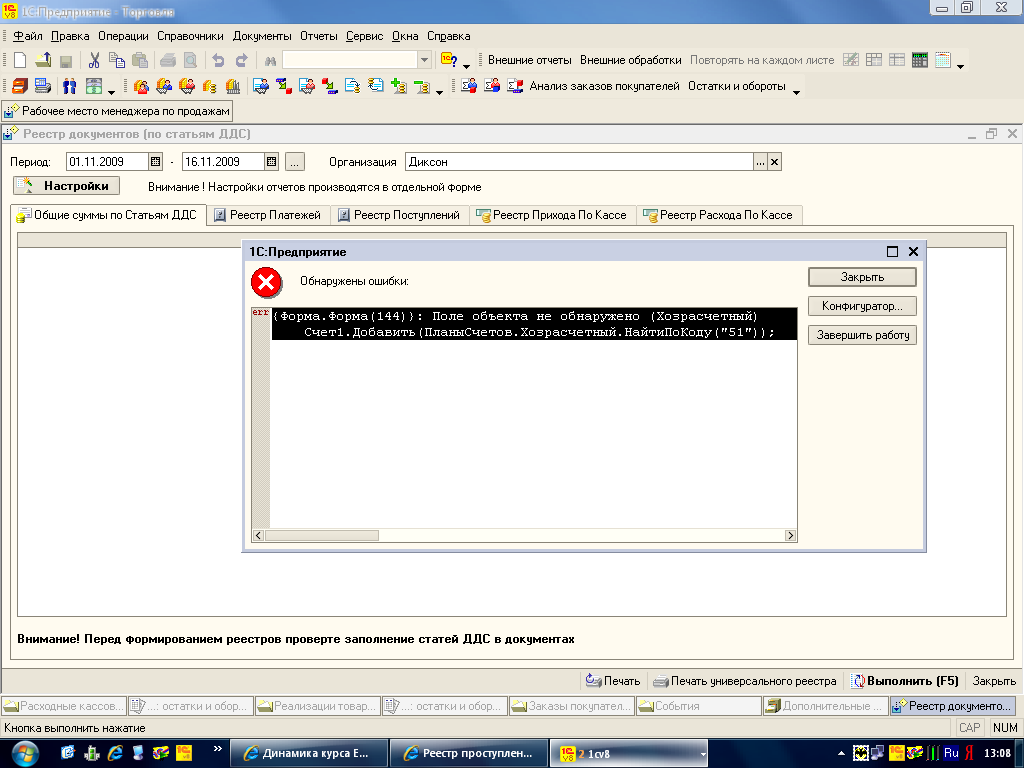Click the 1C help question mark icon
Viewport: 1024px width, 768px height.
coord(449,60)
